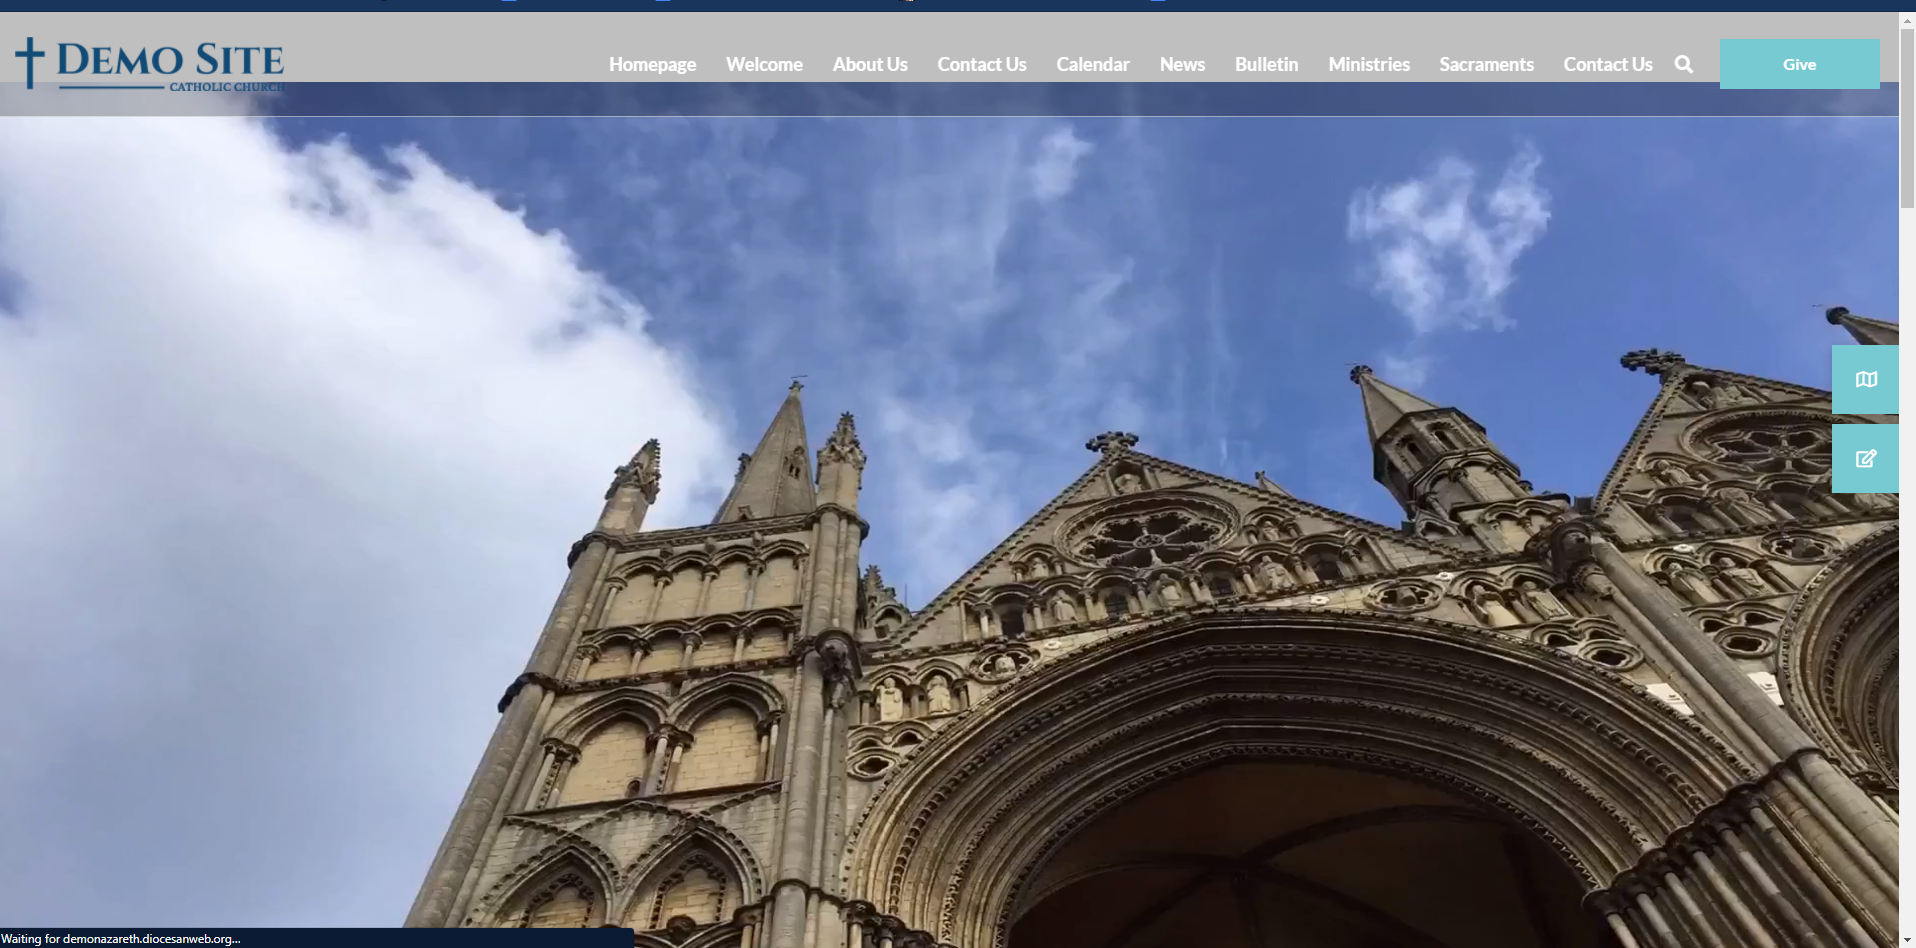Select About Us in navigation bar
The height and width of the screenshot is (948, 1916).
(x=870, y=64)
